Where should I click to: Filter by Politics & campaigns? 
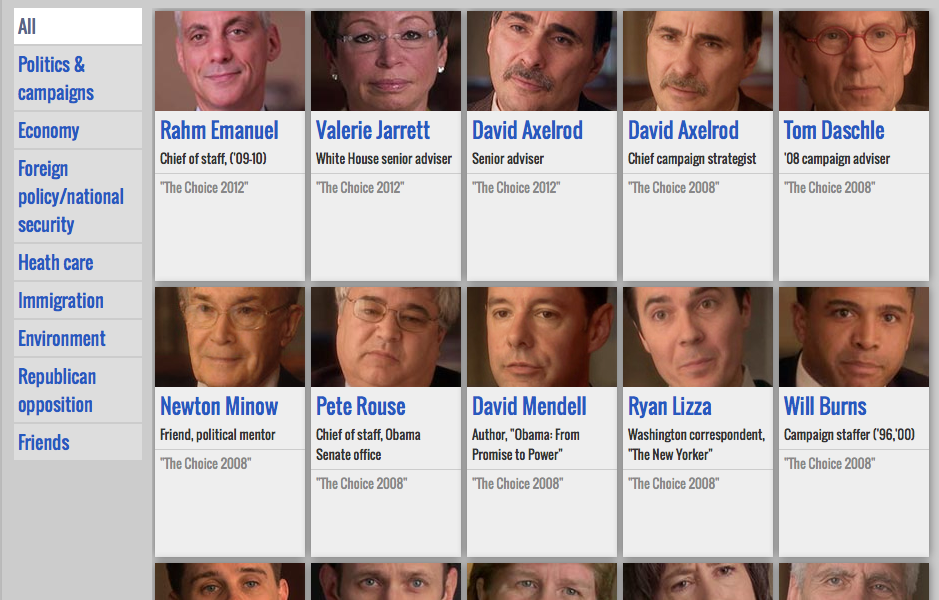(78, 78)
